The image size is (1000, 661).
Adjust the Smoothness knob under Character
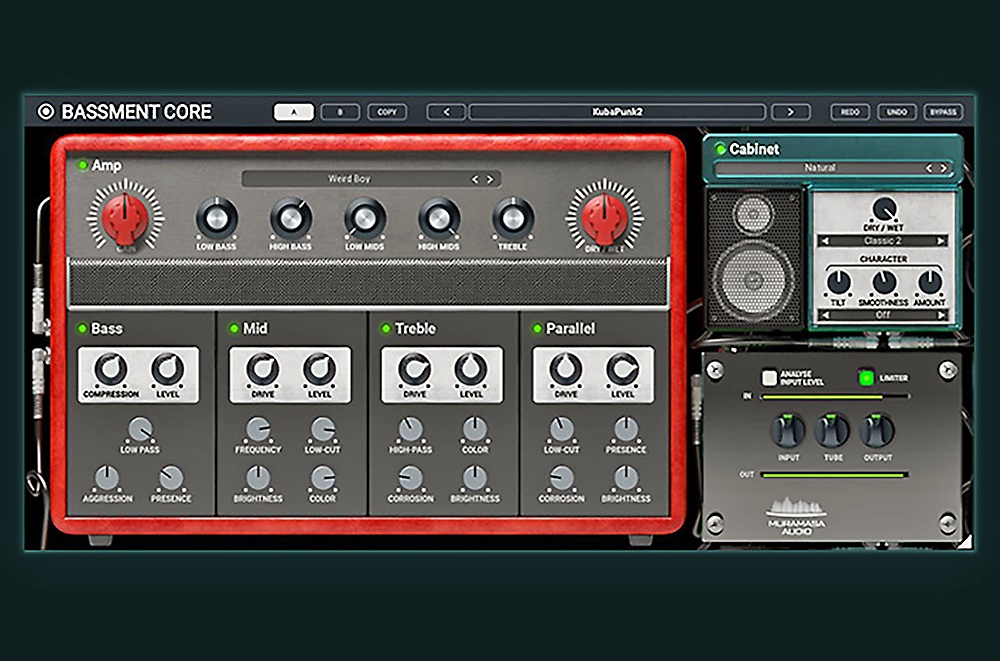tap(884, 280)
